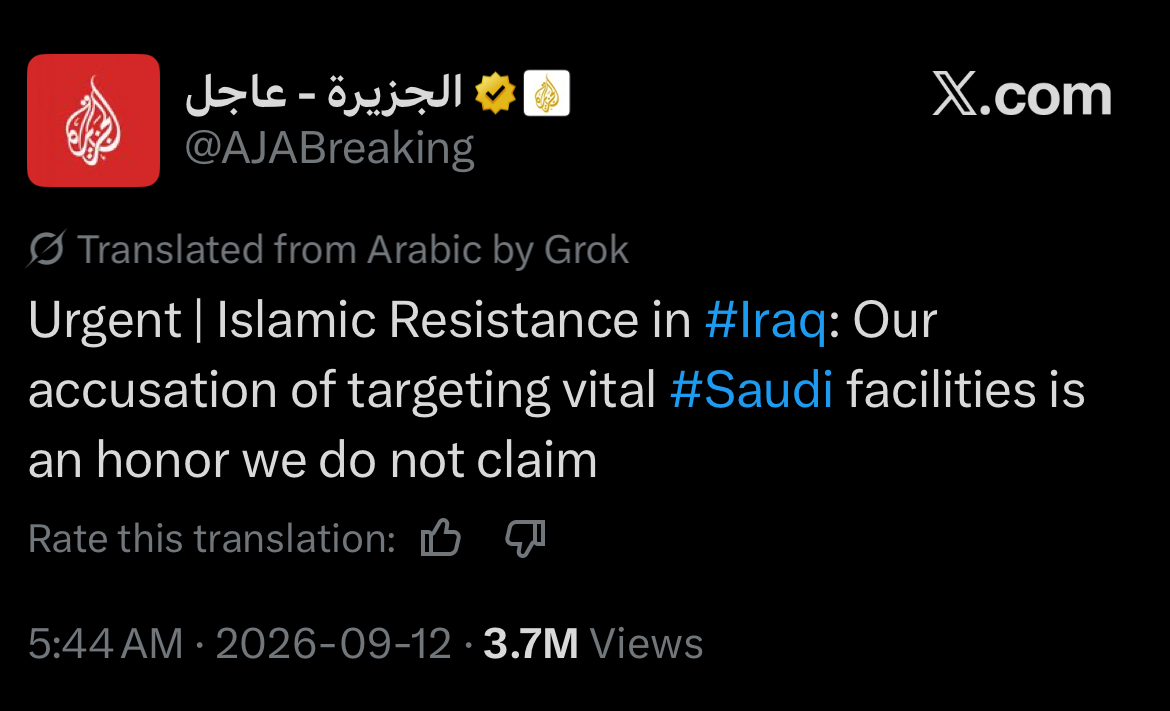The height and width of the screenshot is (711, 1170).
Task: Click the Views label text
Action: pos(646,643)
